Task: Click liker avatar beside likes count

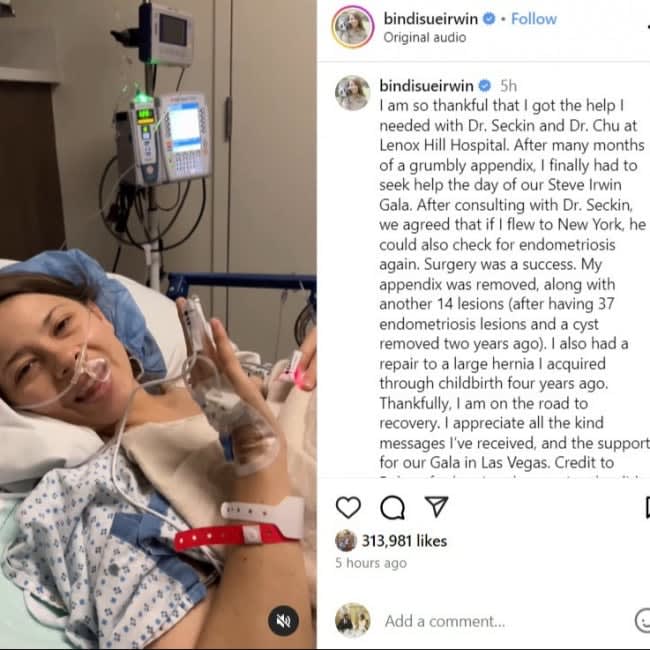Action: tap(346, 541)
